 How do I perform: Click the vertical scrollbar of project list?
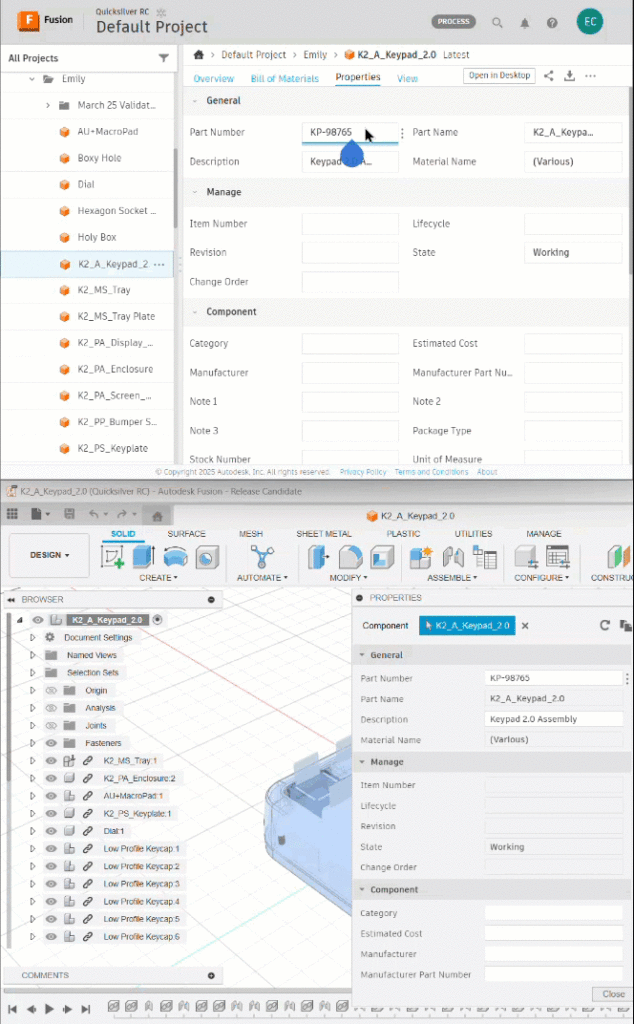click(x=175, y=189)
